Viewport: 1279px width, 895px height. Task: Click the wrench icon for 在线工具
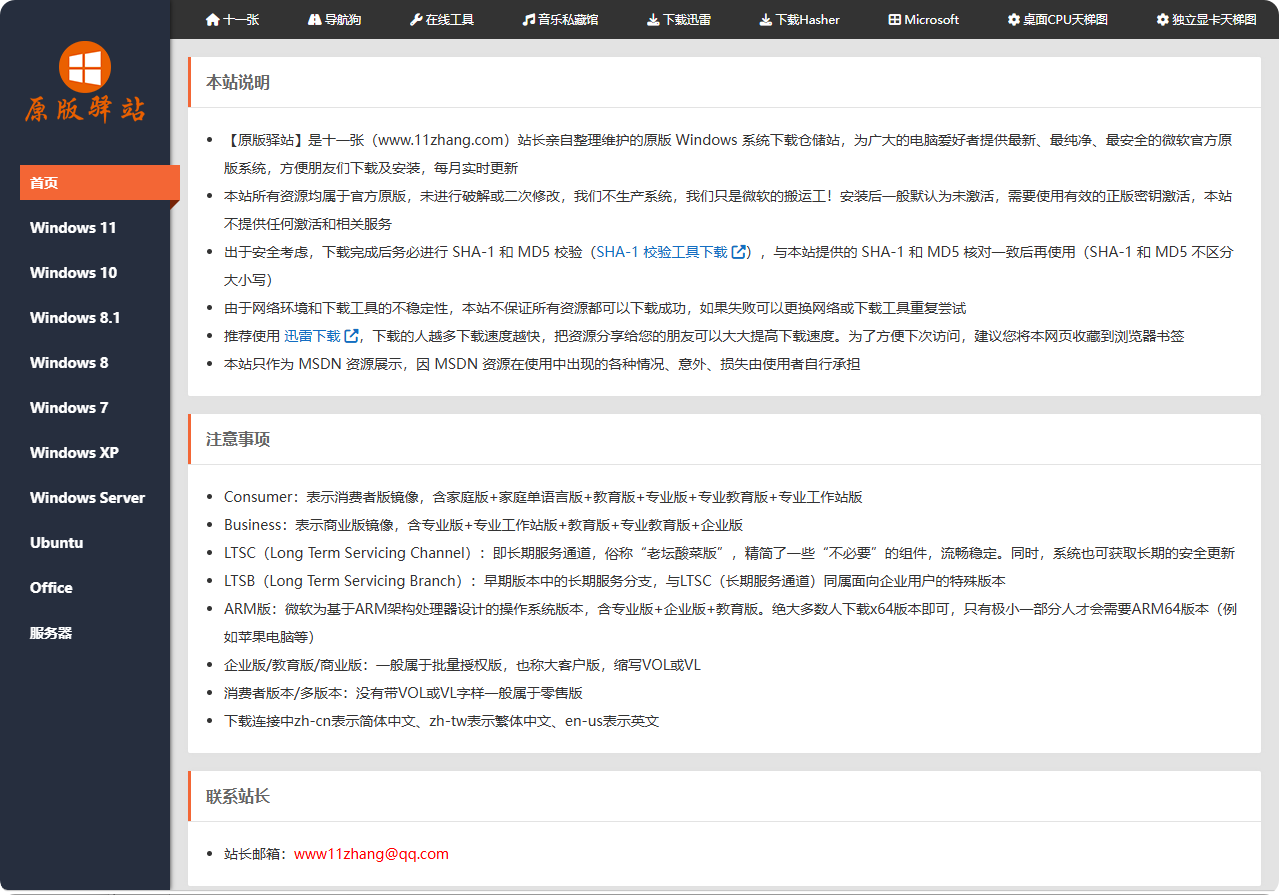point(416,19)
